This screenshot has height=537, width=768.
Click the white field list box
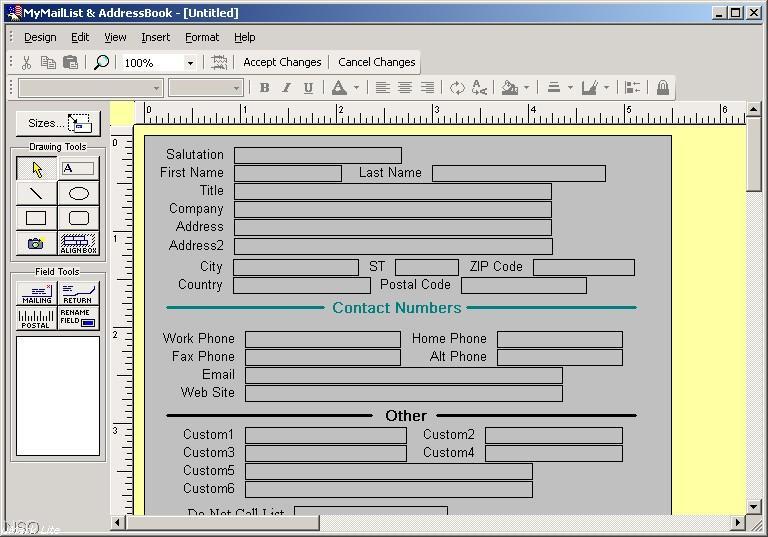click(58, 396)
